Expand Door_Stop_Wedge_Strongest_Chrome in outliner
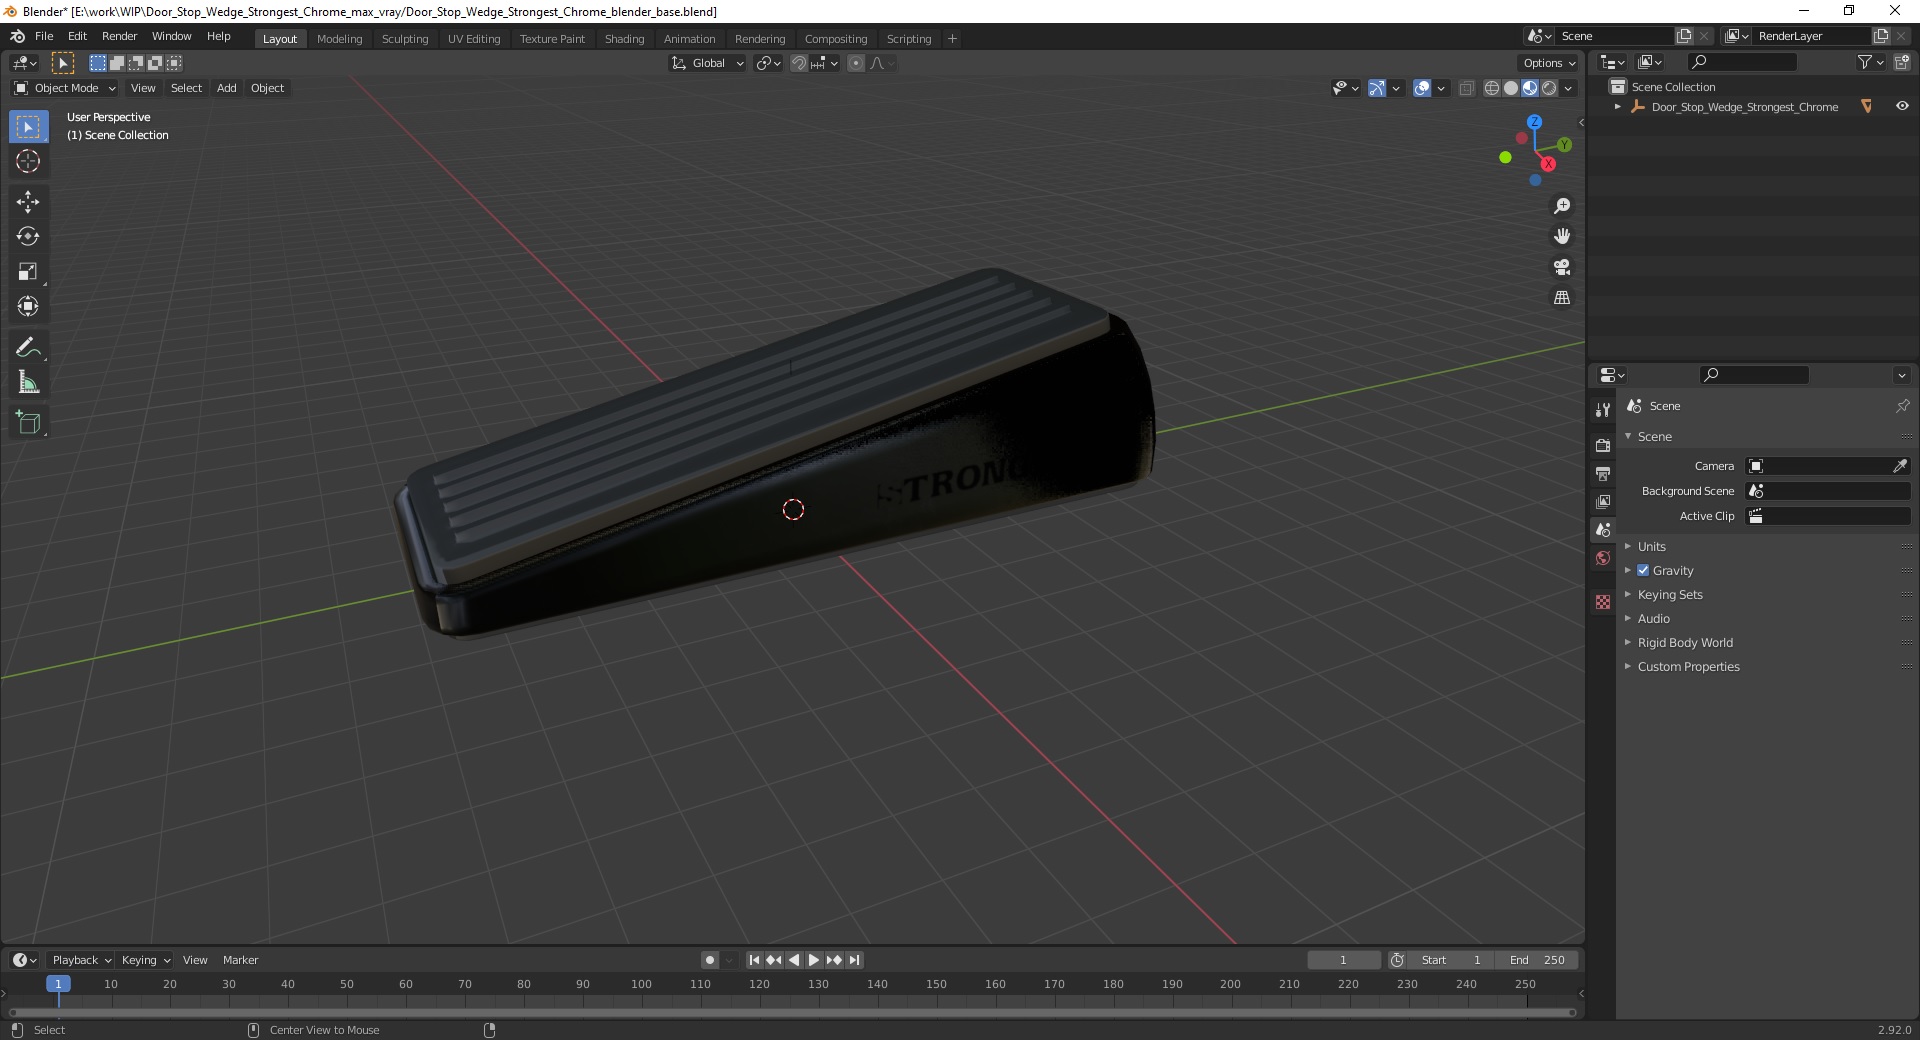Screen dimensions: 1920x1040 (1618, 106)
